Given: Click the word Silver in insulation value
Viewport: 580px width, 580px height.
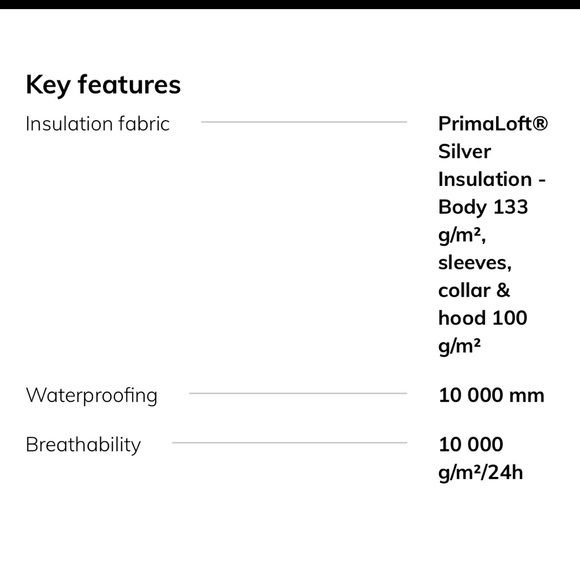Looking at the screenshot, I should pos(465,151).
